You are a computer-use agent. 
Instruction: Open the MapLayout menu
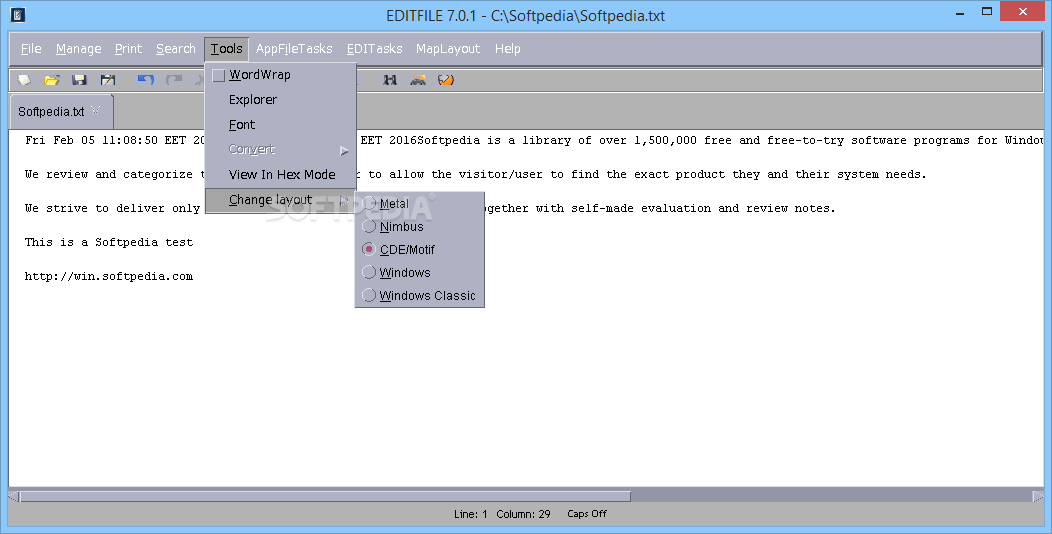click(x=448, y=48)
